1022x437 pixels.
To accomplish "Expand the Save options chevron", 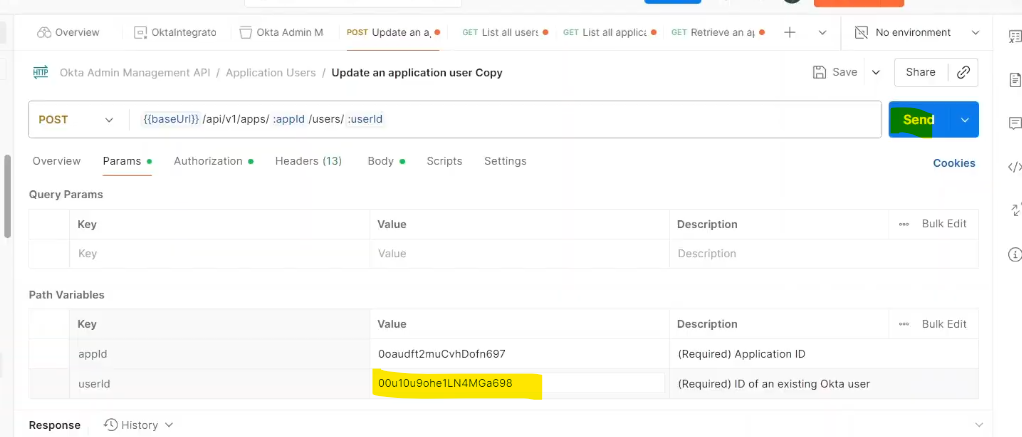I will [x=875, y=72].
